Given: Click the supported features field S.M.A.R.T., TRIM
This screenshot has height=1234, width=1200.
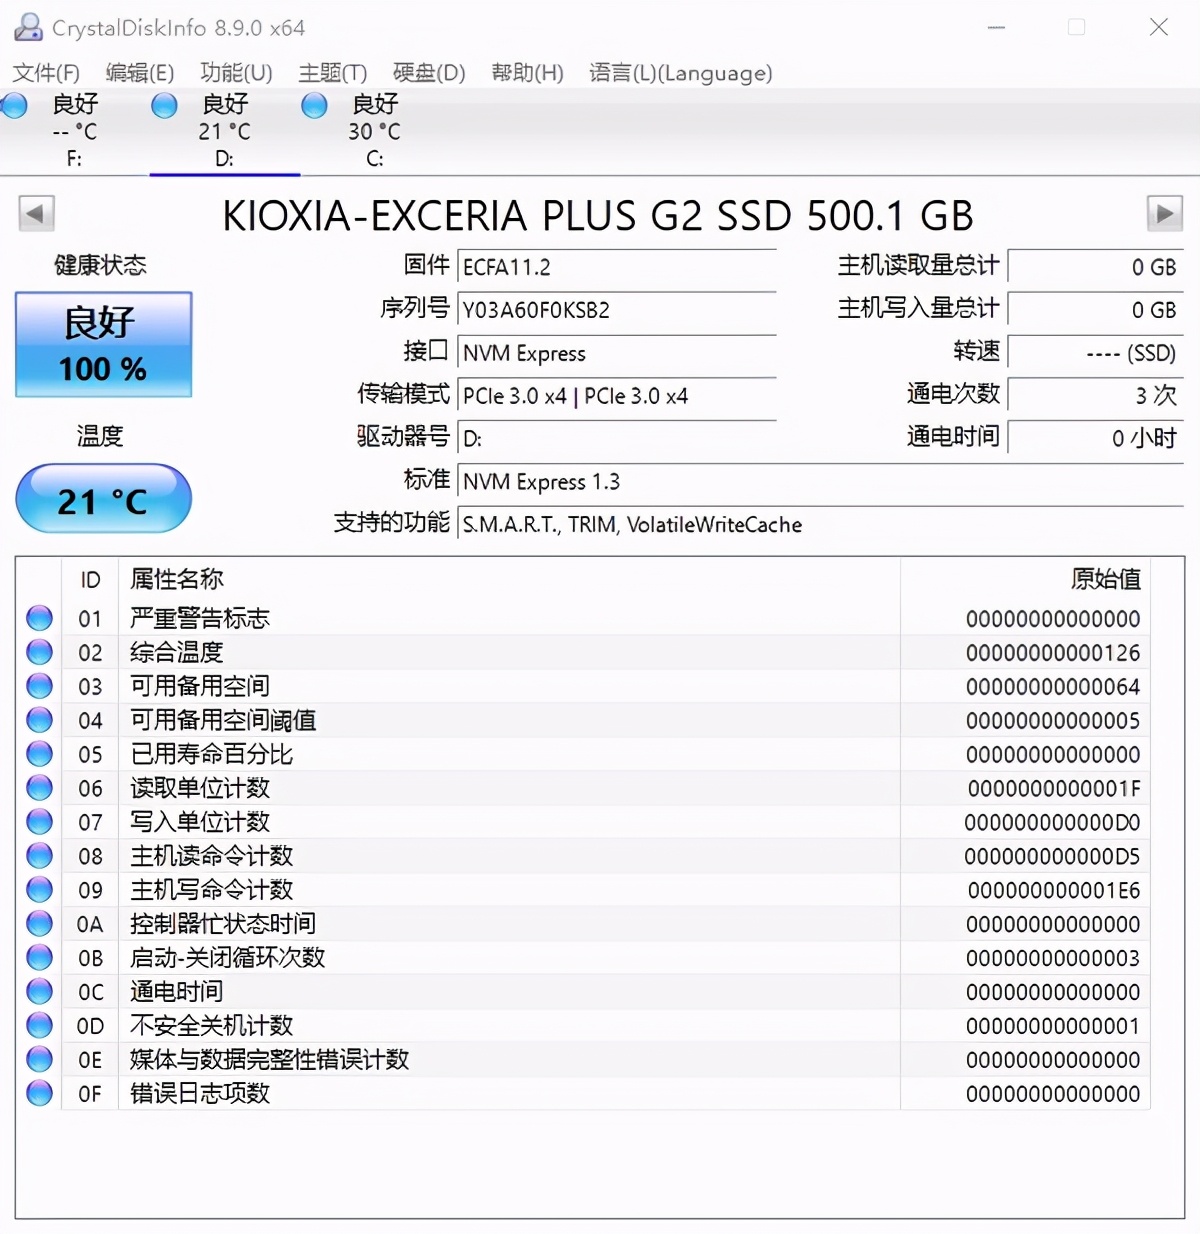Looking at the screenshot, I should pyautogui.click(x=820, y=525).
